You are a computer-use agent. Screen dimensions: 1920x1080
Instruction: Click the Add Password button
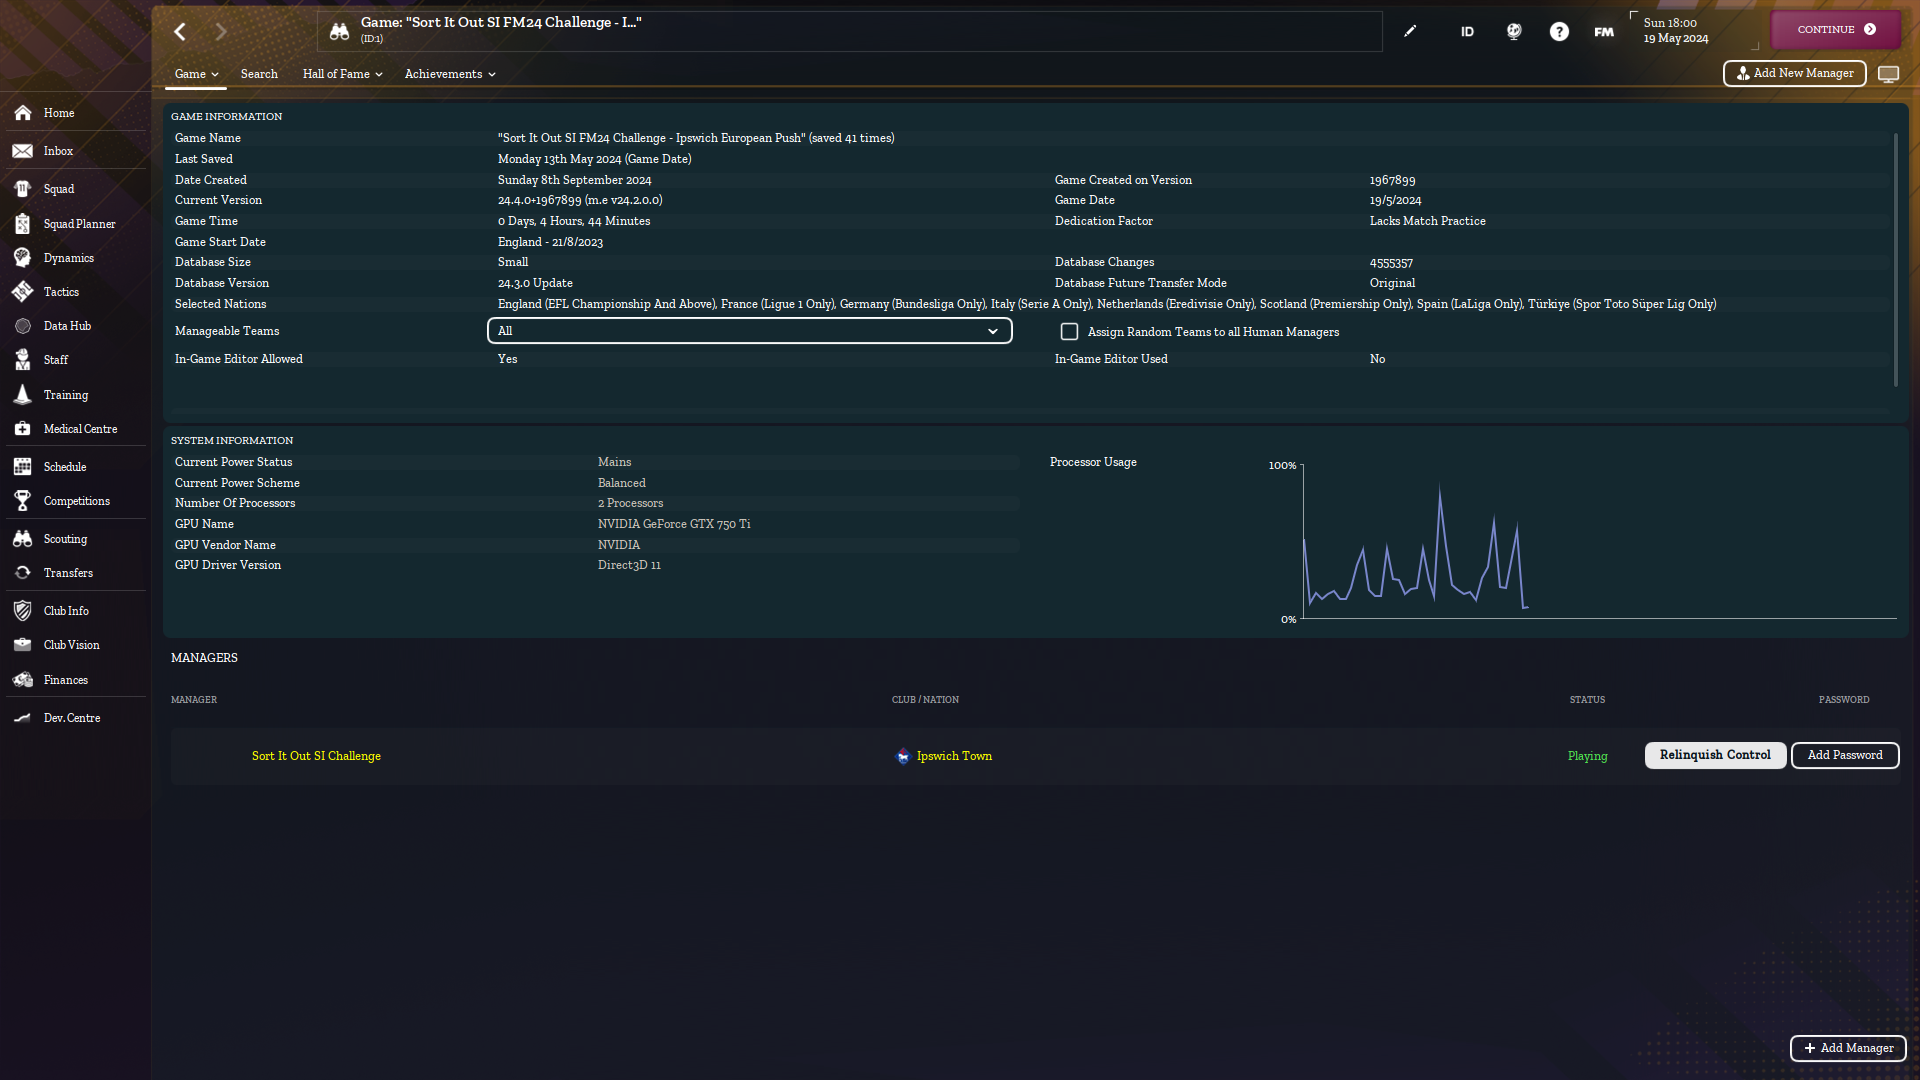[1845, 755]
